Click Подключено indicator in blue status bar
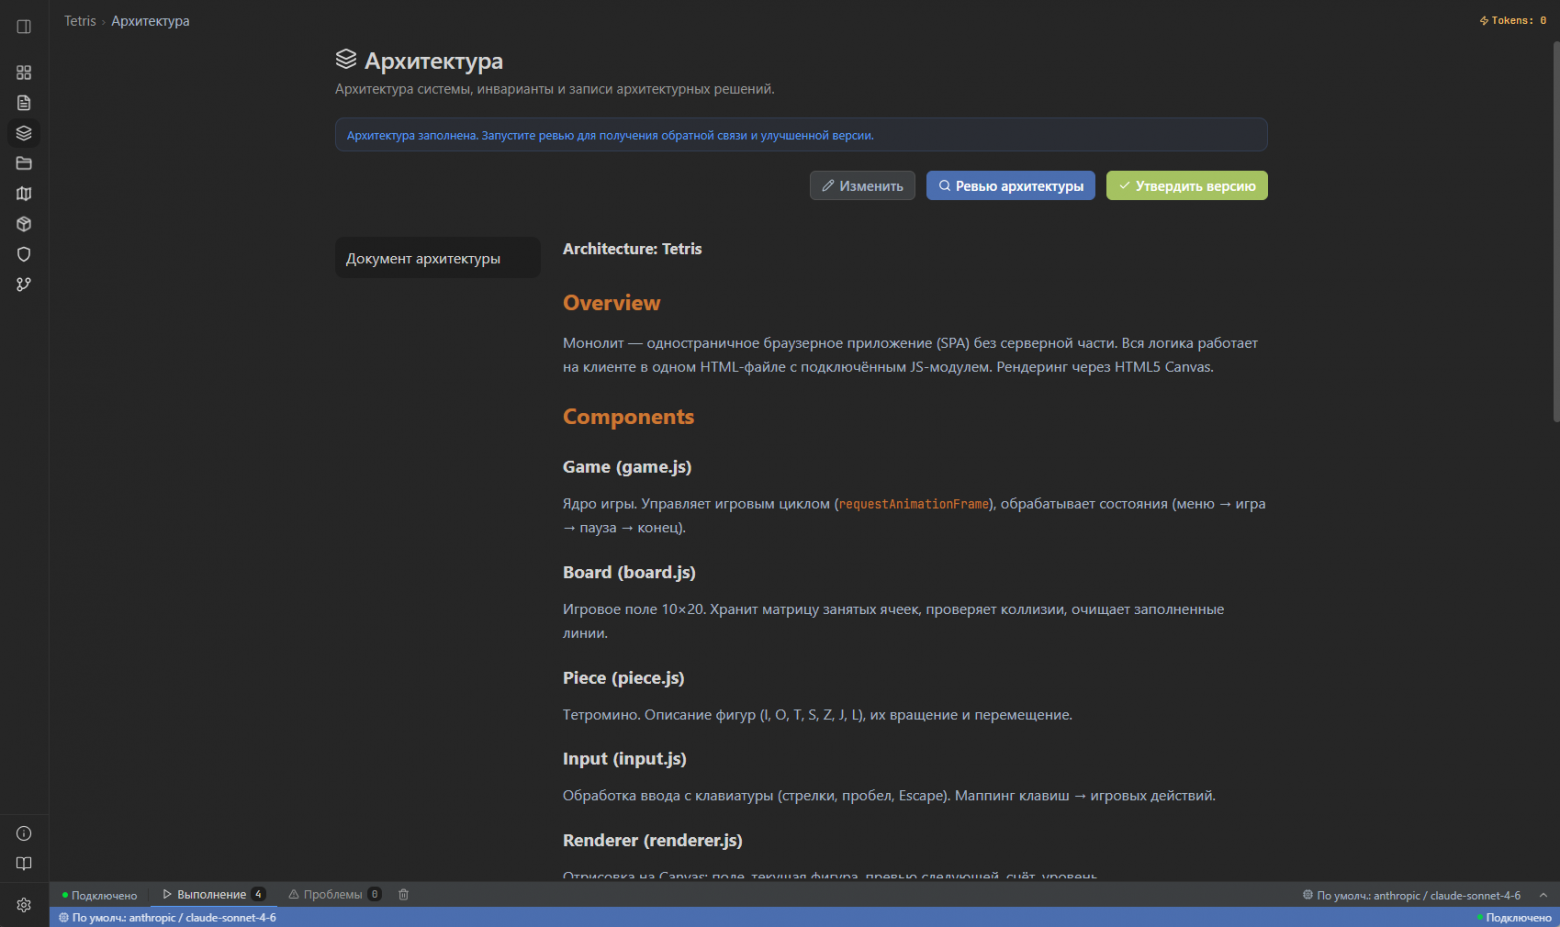The image size is (1560, 927). pyautogui.click(x=1514, y=918)
